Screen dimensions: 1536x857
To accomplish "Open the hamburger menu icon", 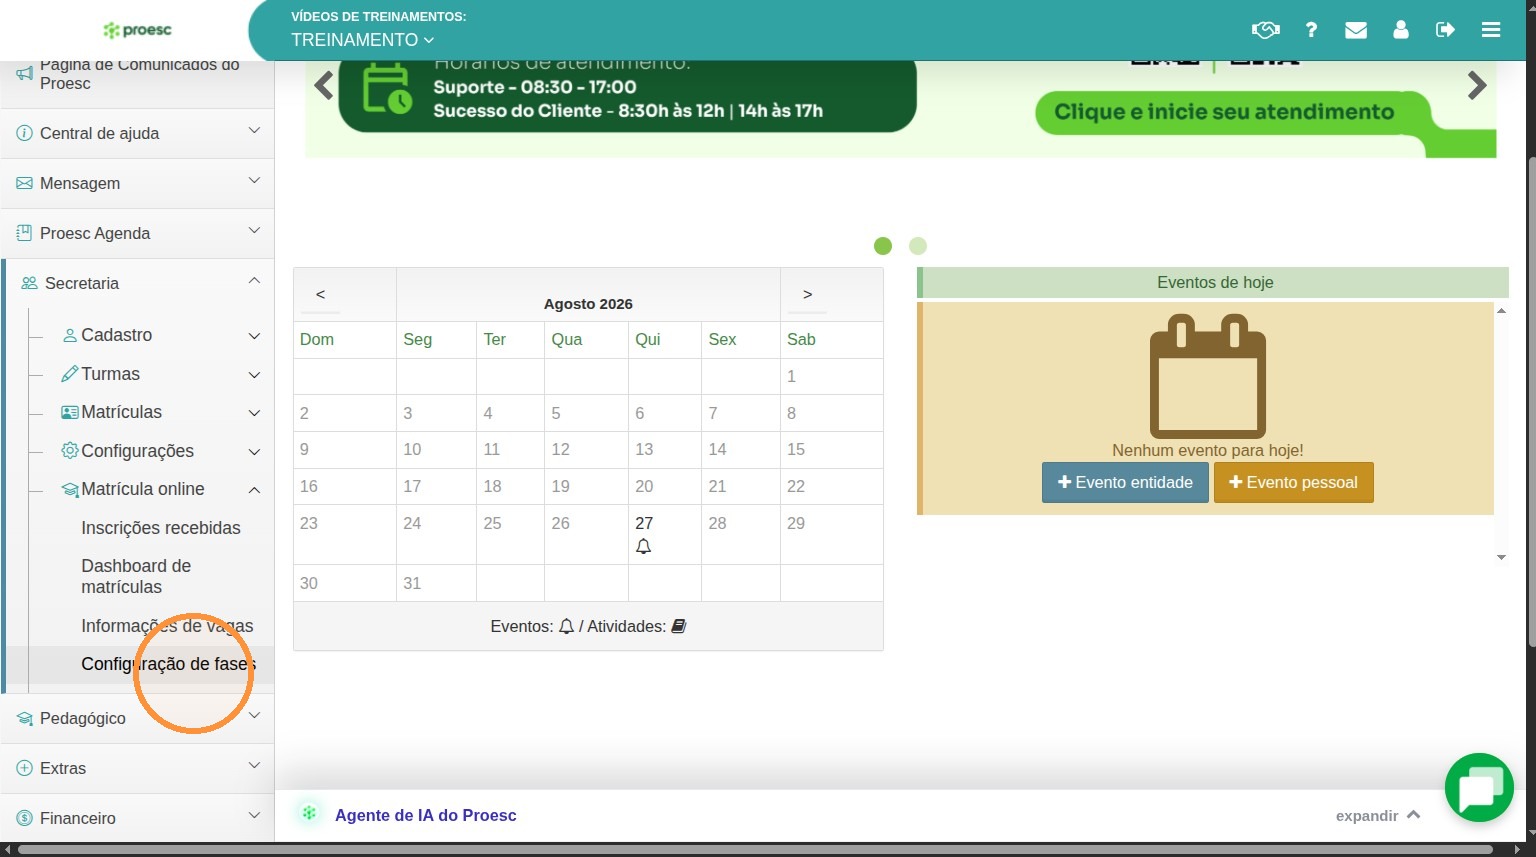I will [1491, 30].
